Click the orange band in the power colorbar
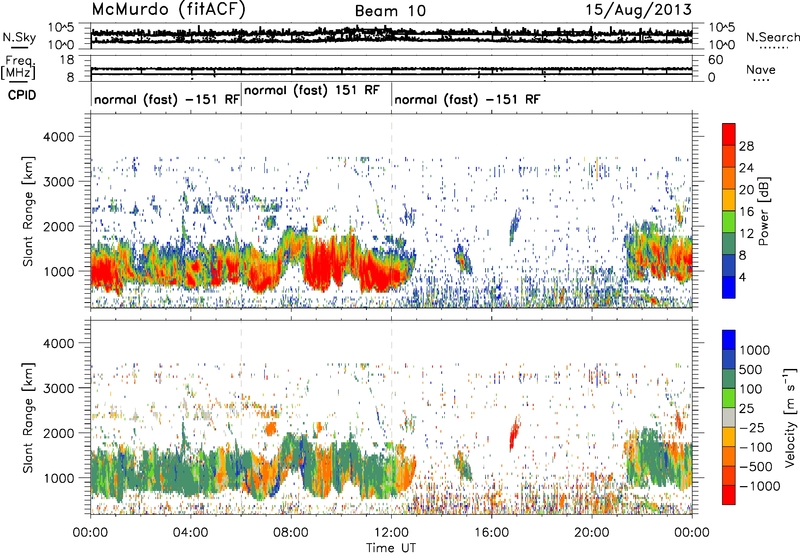The width and height of the screenshot is (800, 554). (x=729, y=178)
